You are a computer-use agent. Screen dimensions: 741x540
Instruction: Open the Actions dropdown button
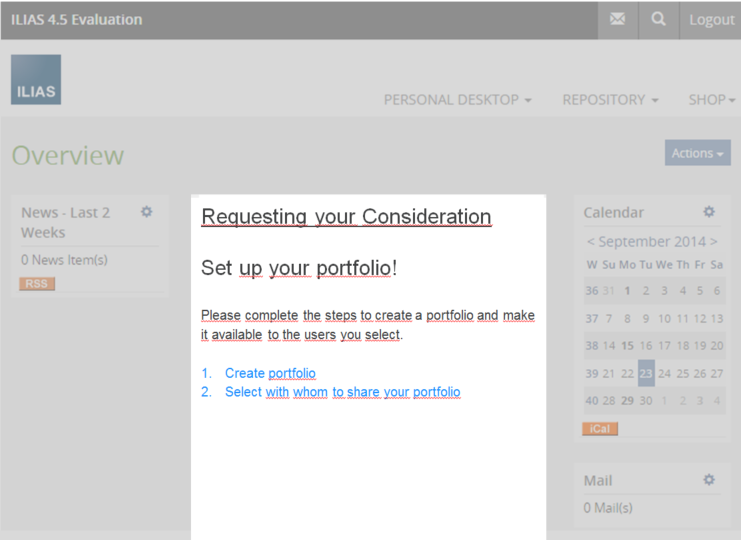pos(697,153)
